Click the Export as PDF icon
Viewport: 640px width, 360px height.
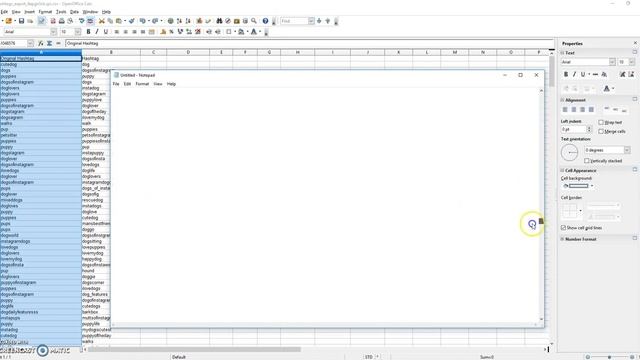53,21
